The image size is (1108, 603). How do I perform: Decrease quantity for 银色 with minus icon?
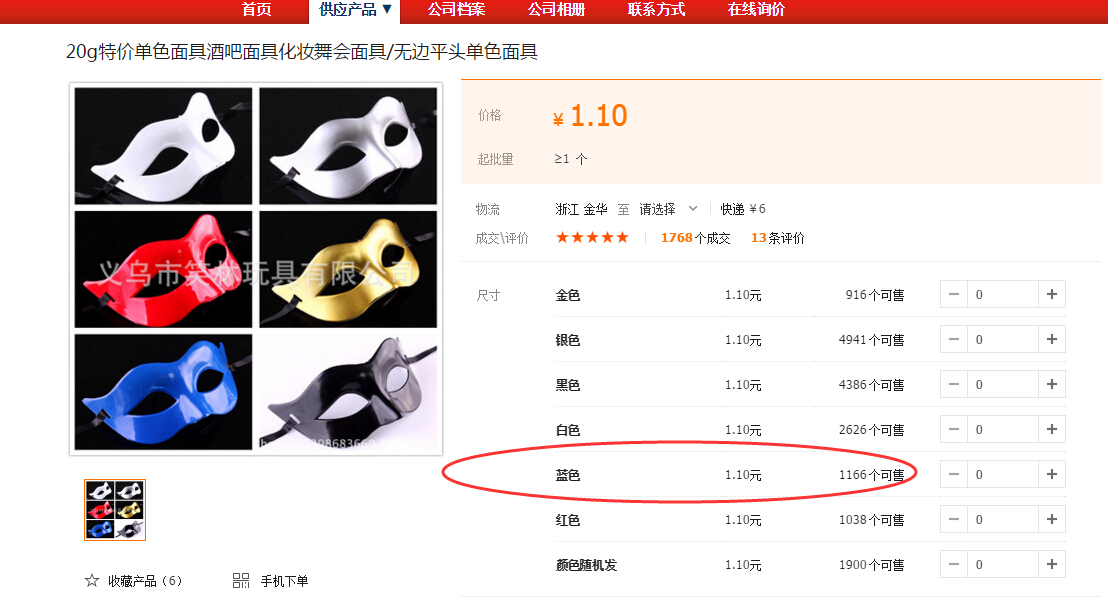point(953,339)
